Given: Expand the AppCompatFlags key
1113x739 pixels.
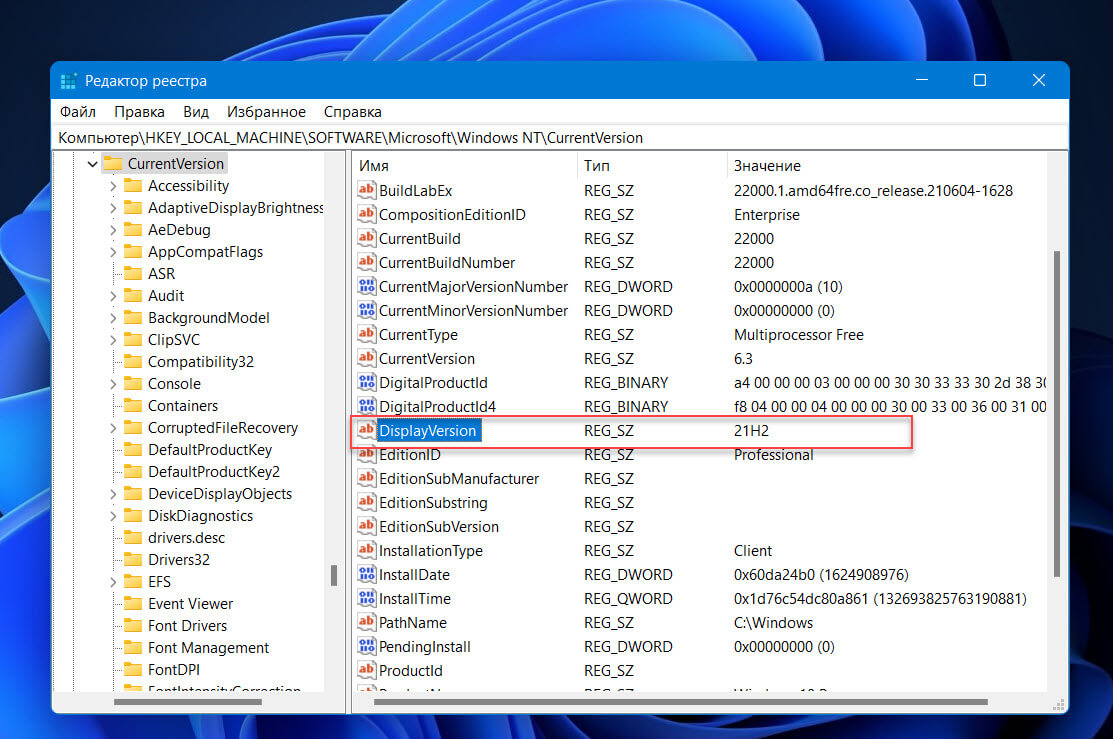Looking at the screenshot, I should click(113, 252).
